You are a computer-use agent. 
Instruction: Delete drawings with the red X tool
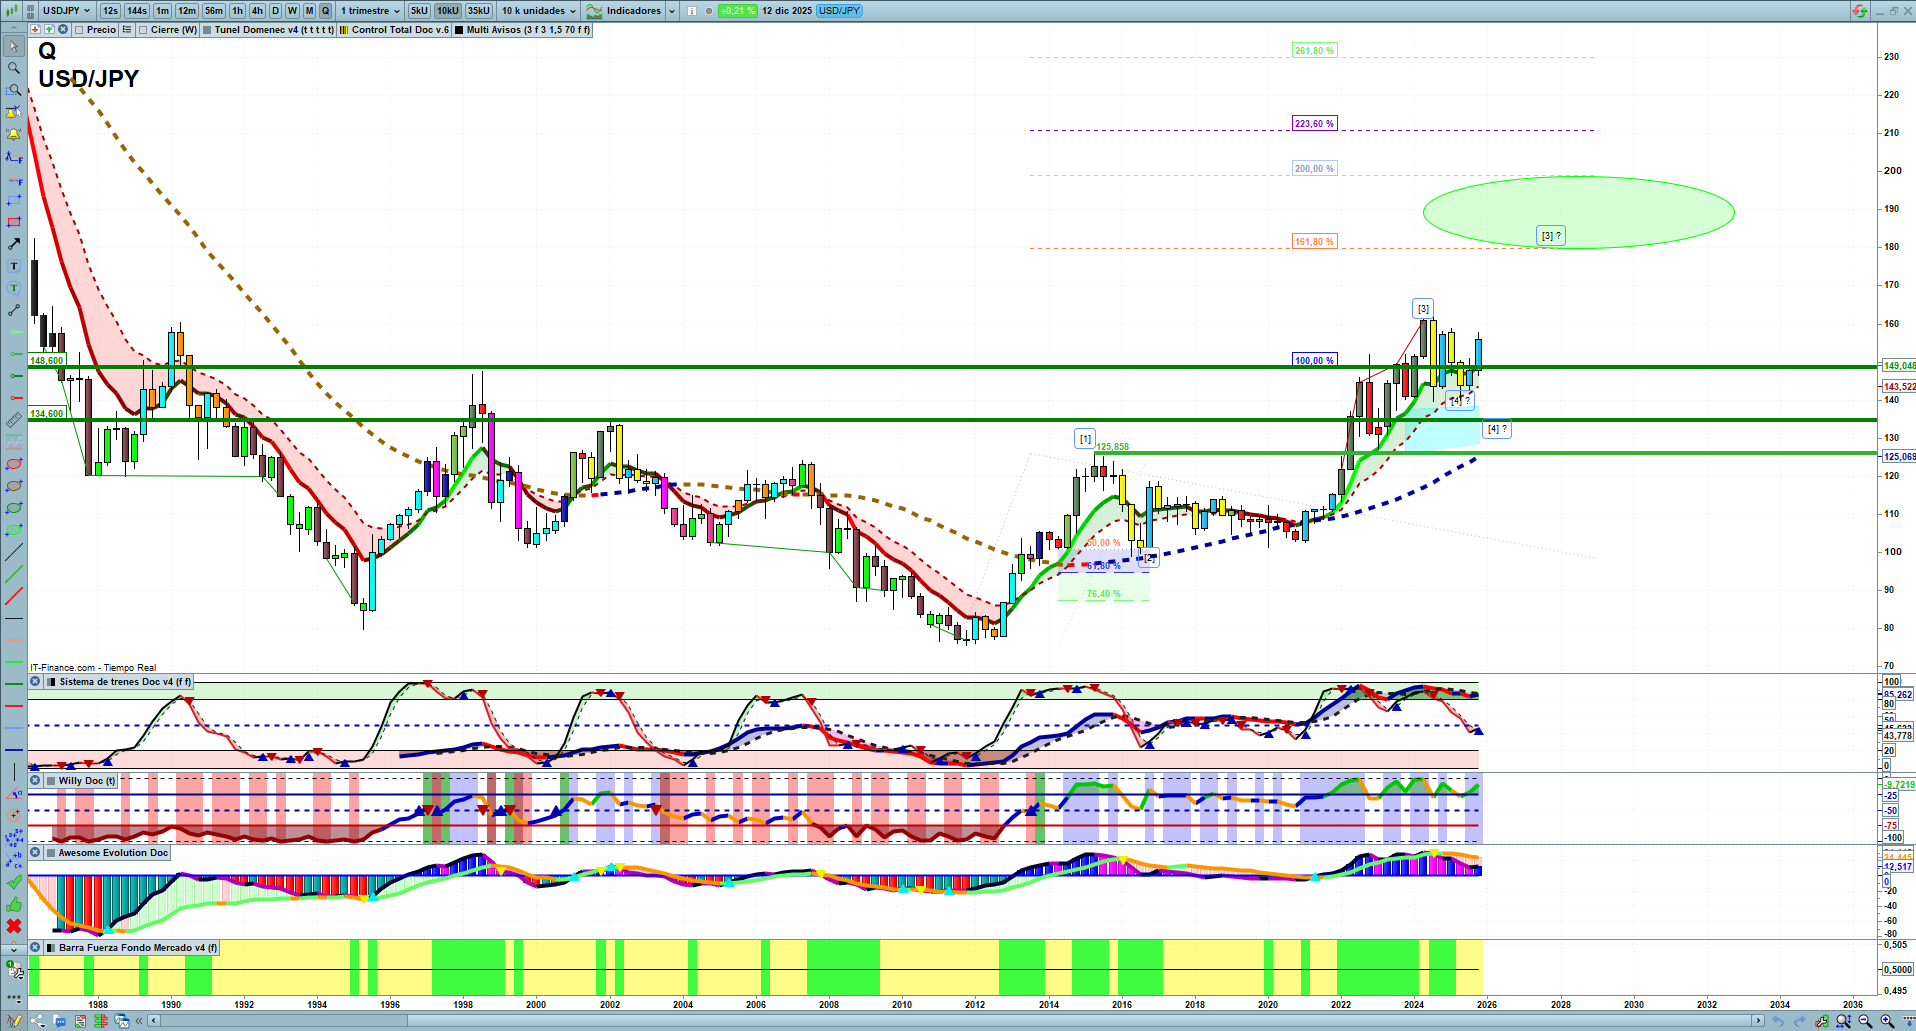(x=14, y=926)
